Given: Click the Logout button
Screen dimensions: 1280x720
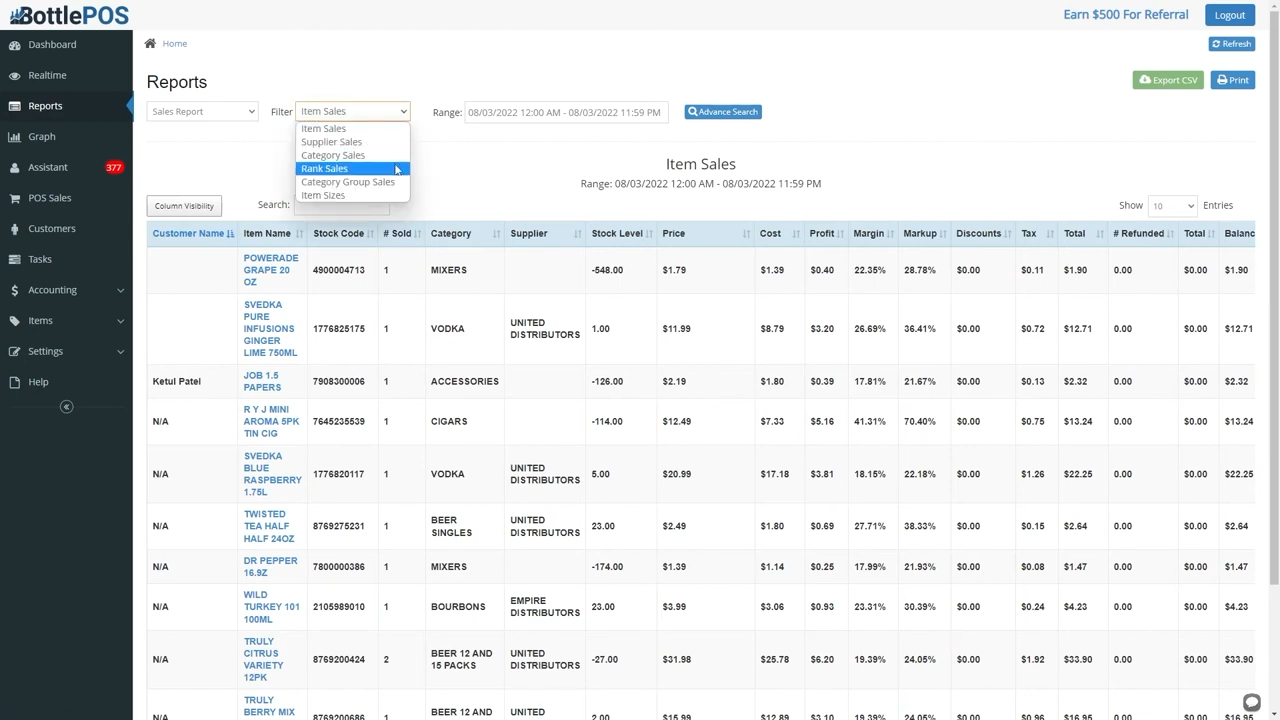Looking at the screenshot, I should pyautogui.click(x=1230, y=15).
